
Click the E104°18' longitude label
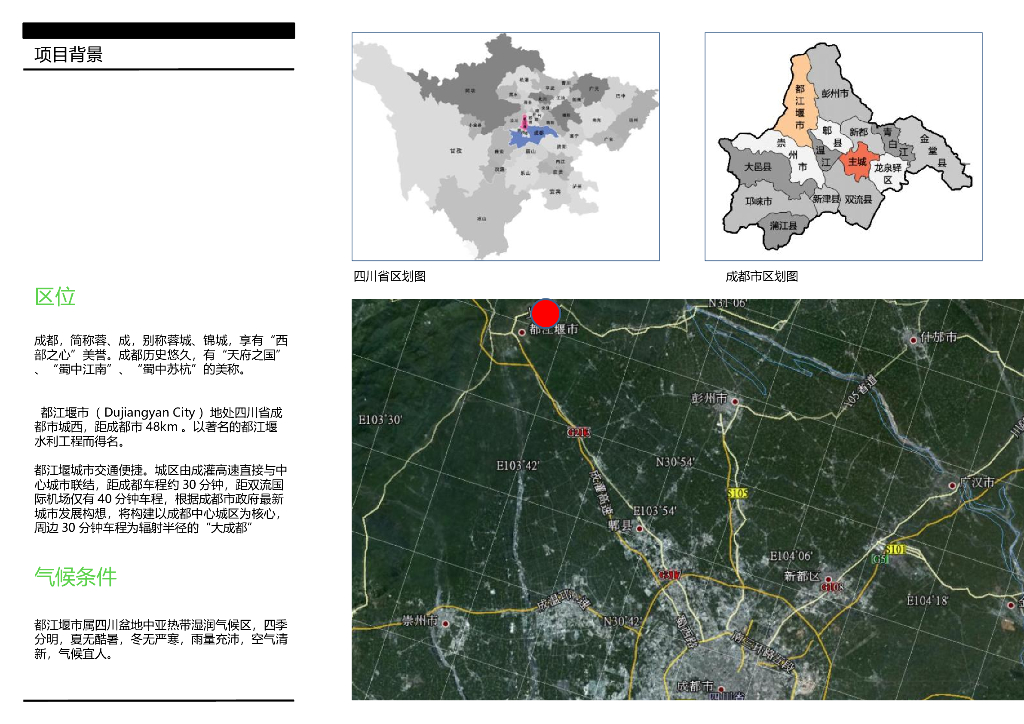point(927,600)
